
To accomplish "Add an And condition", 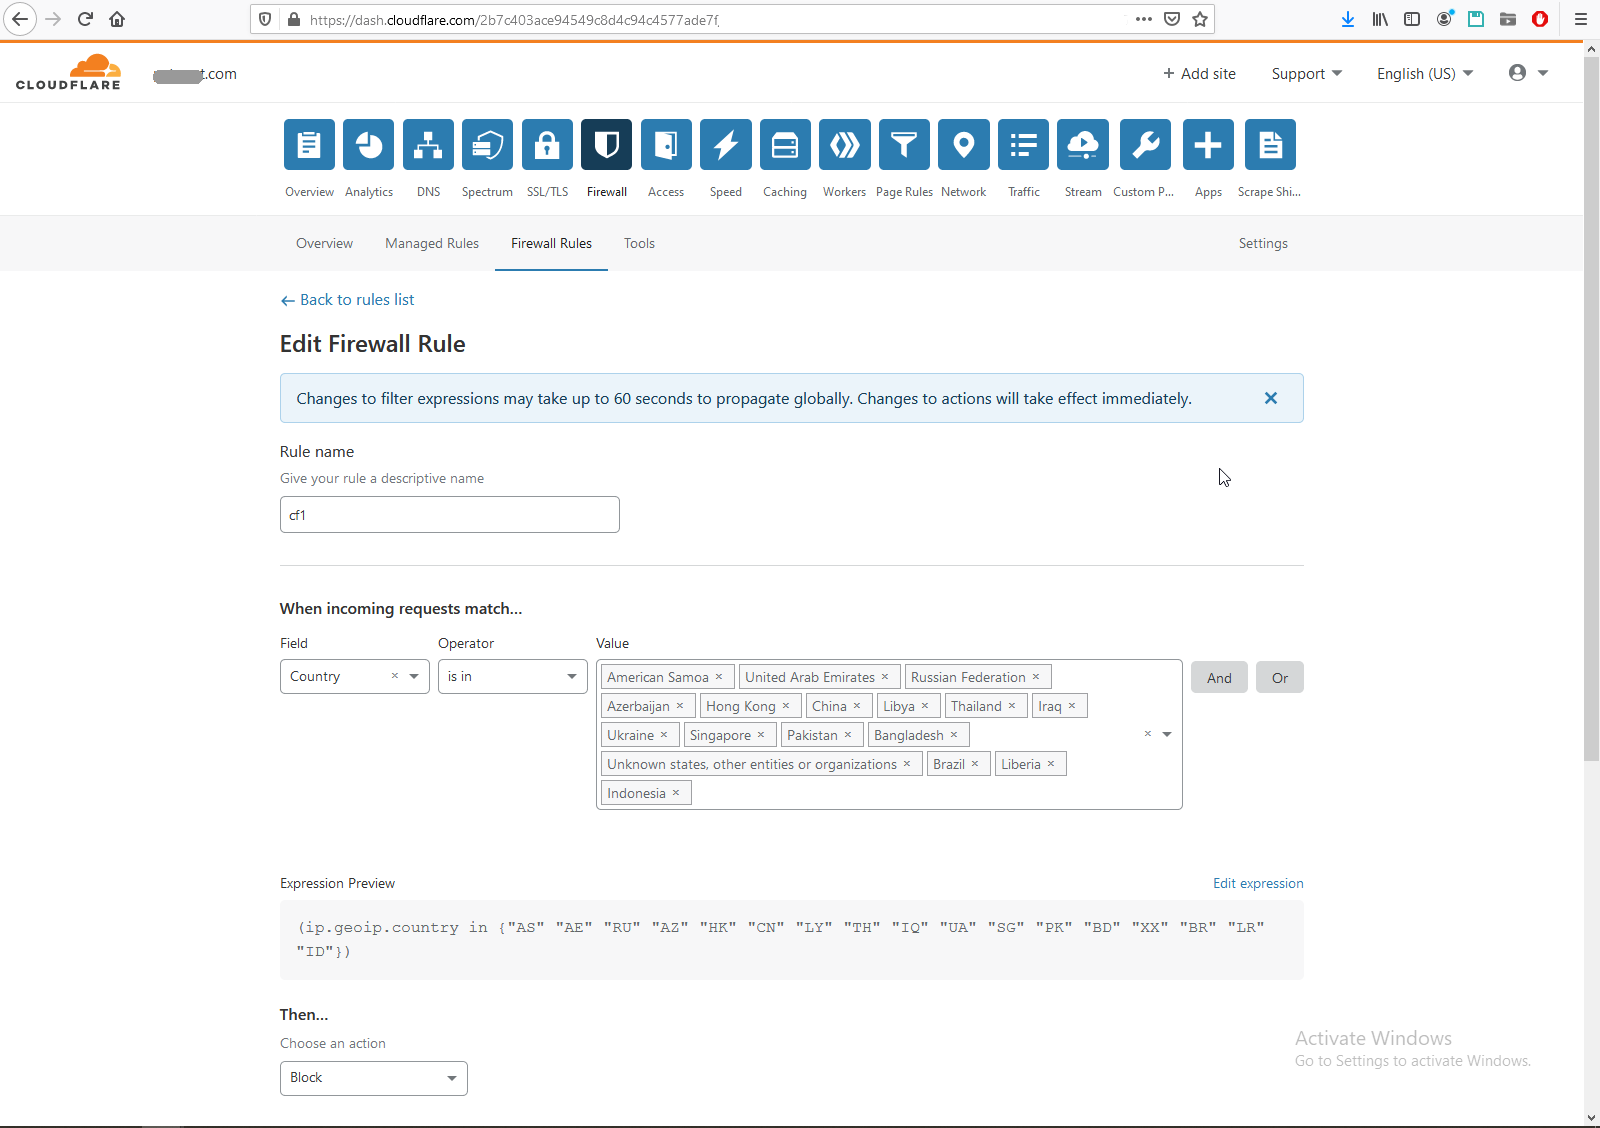I will click(x=1219, y=678).
